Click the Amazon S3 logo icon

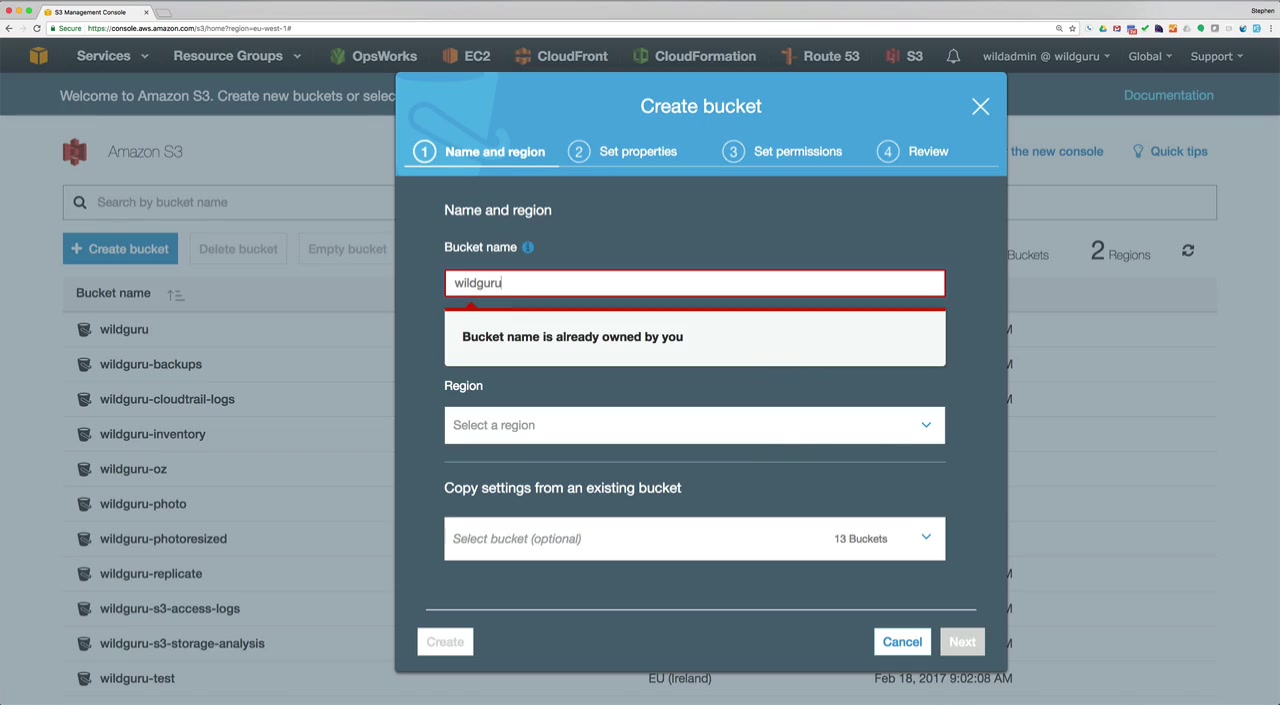(75, 151)
